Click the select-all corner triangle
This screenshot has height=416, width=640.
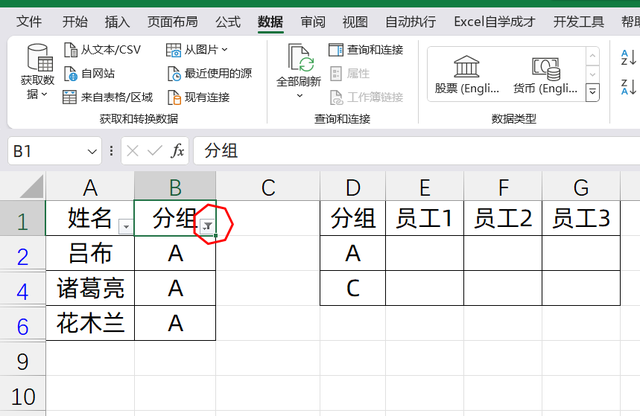click(32, 187)
